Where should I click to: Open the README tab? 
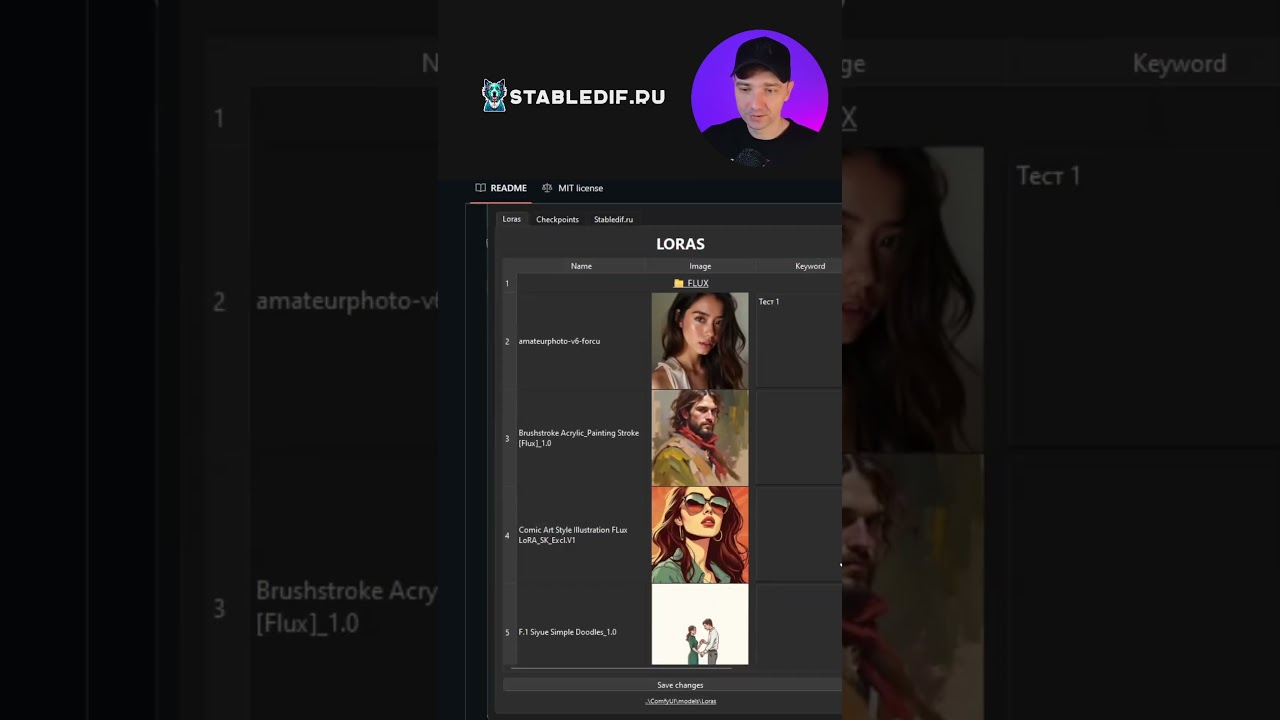[x=501, y=188]
